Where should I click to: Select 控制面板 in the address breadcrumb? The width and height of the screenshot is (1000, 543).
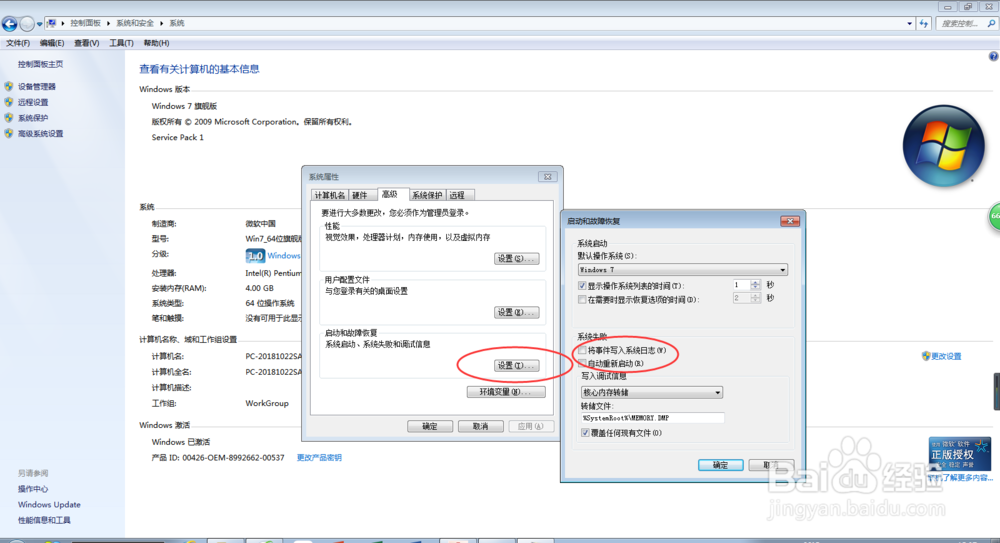[x=85, y=23]
